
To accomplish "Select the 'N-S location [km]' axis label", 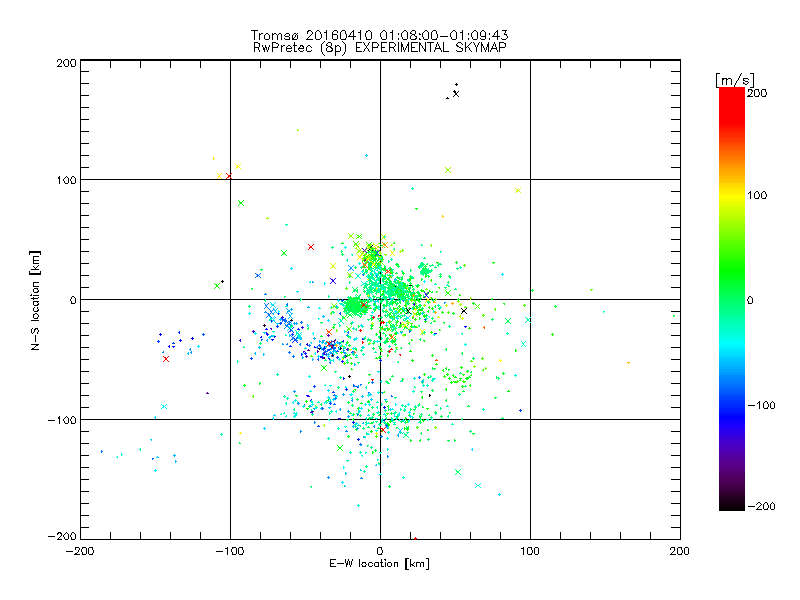I will coord(35,300).
